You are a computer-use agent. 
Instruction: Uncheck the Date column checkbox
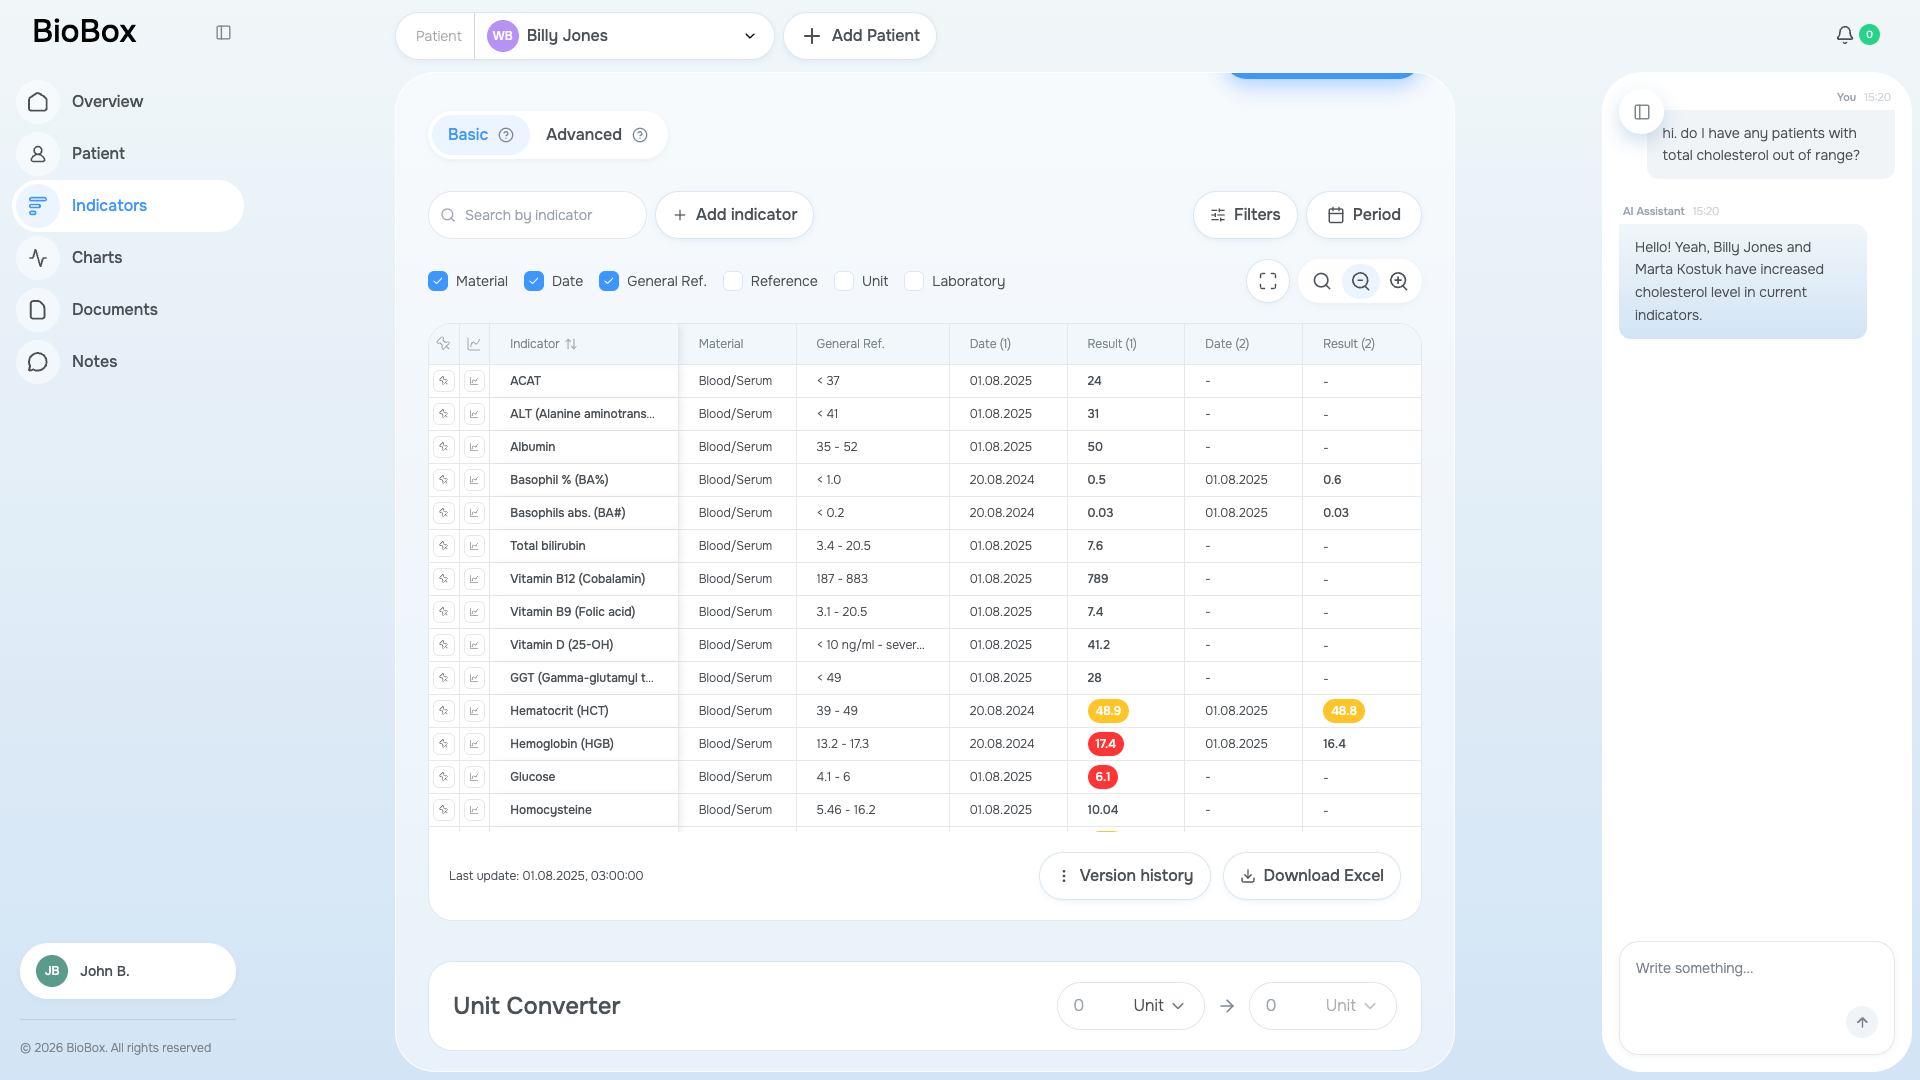pyautogui.click(x=534, y=281)
